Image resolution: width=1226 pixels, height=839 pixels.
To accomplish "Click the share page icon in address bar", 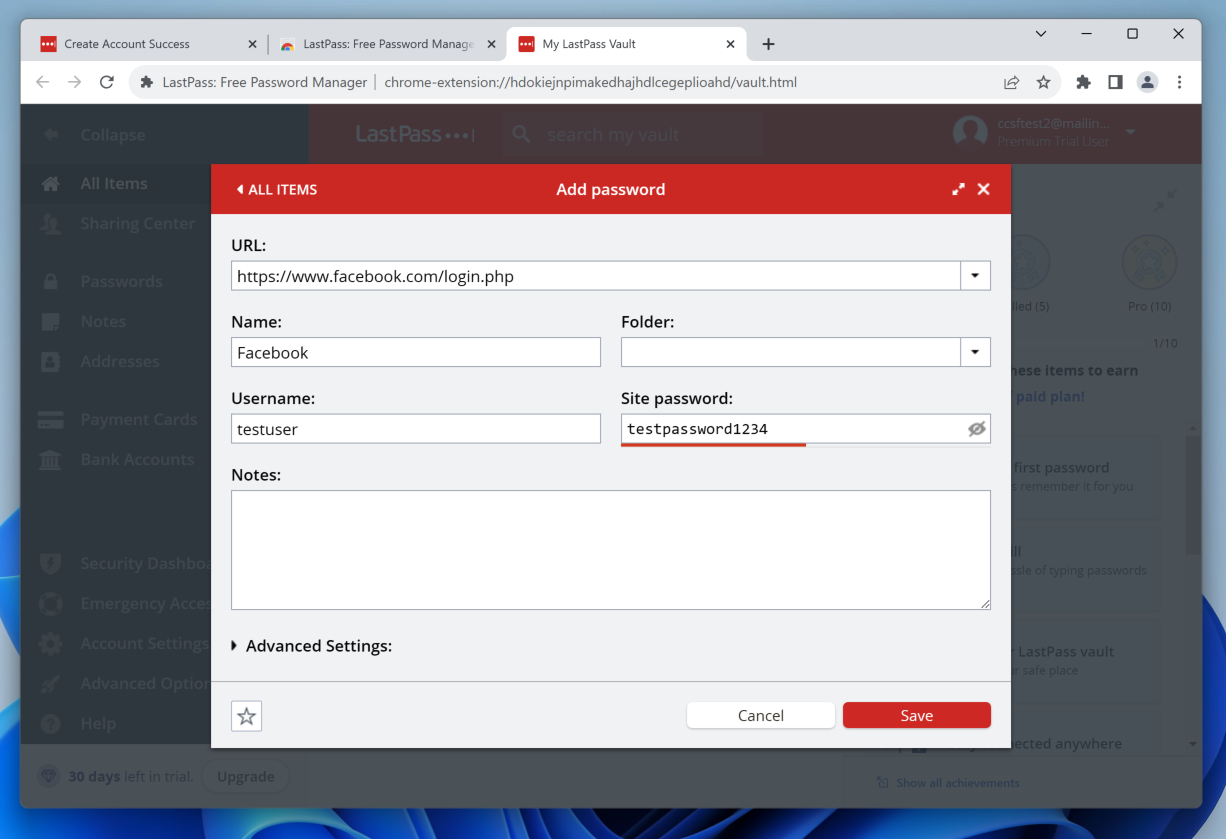I will 1012,82.
